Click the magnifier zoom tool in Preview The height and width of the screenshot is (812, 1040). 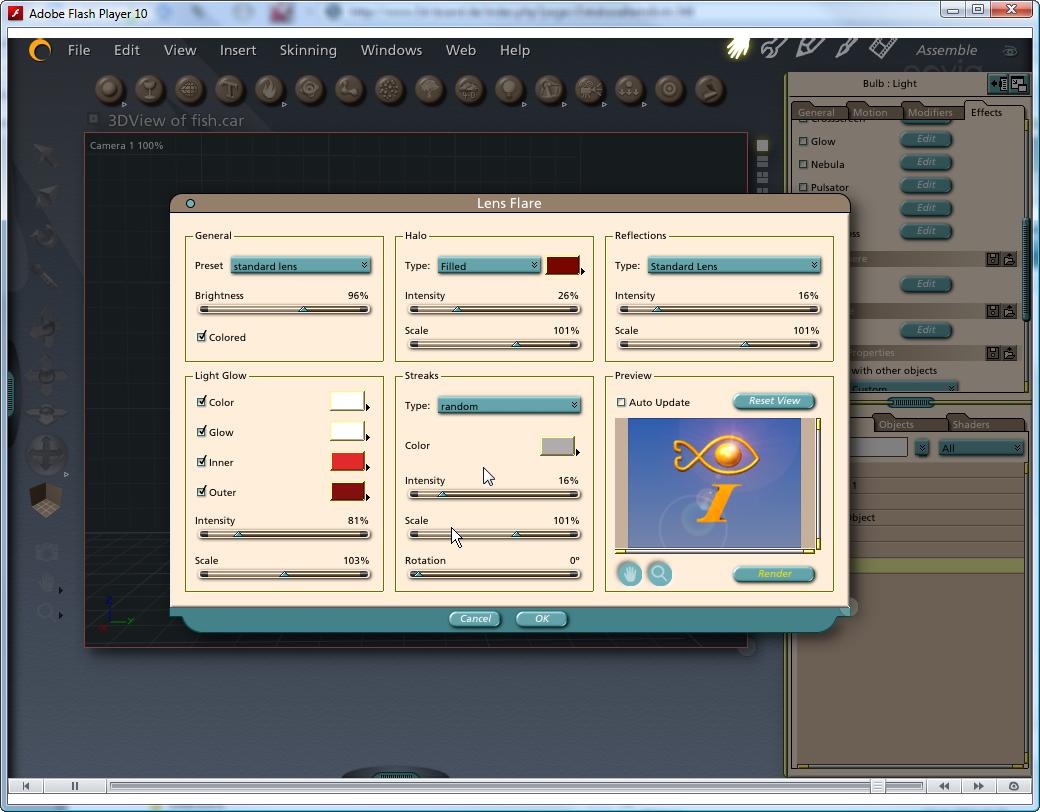[659, 574]
